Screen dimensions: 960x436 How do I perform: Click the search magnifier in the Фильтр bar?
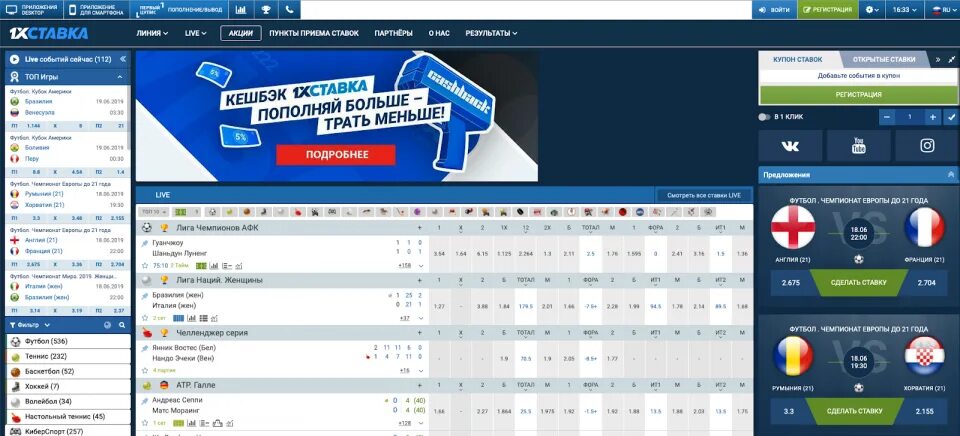pyautogui.click(x=122, y=325)
